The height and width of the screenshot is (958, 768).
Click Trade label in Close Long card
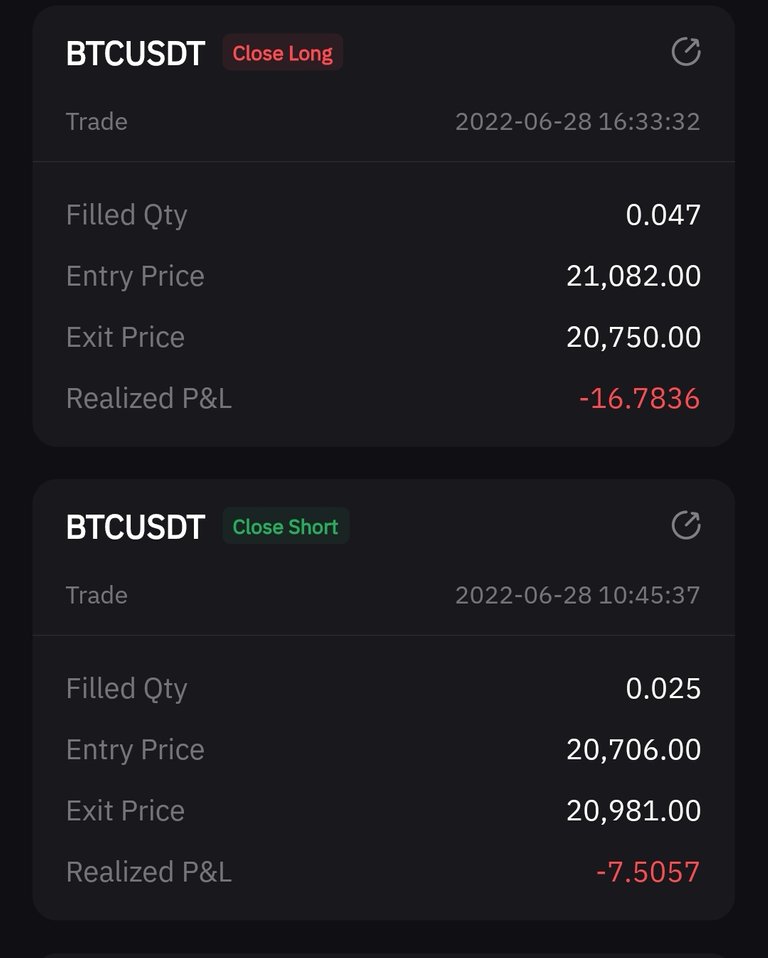click(97, 122)
